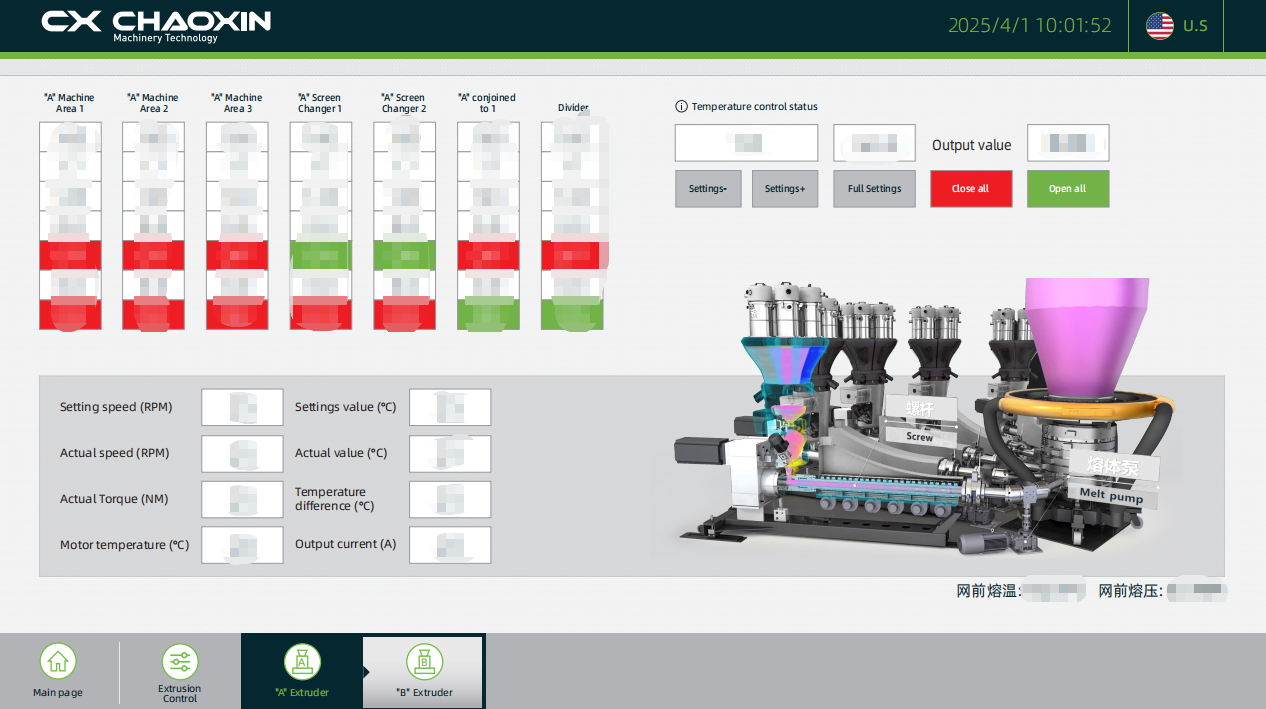
Task: Toggle the green heater zone under "A" Screen Changer 1
Action: tap(320, 254)
